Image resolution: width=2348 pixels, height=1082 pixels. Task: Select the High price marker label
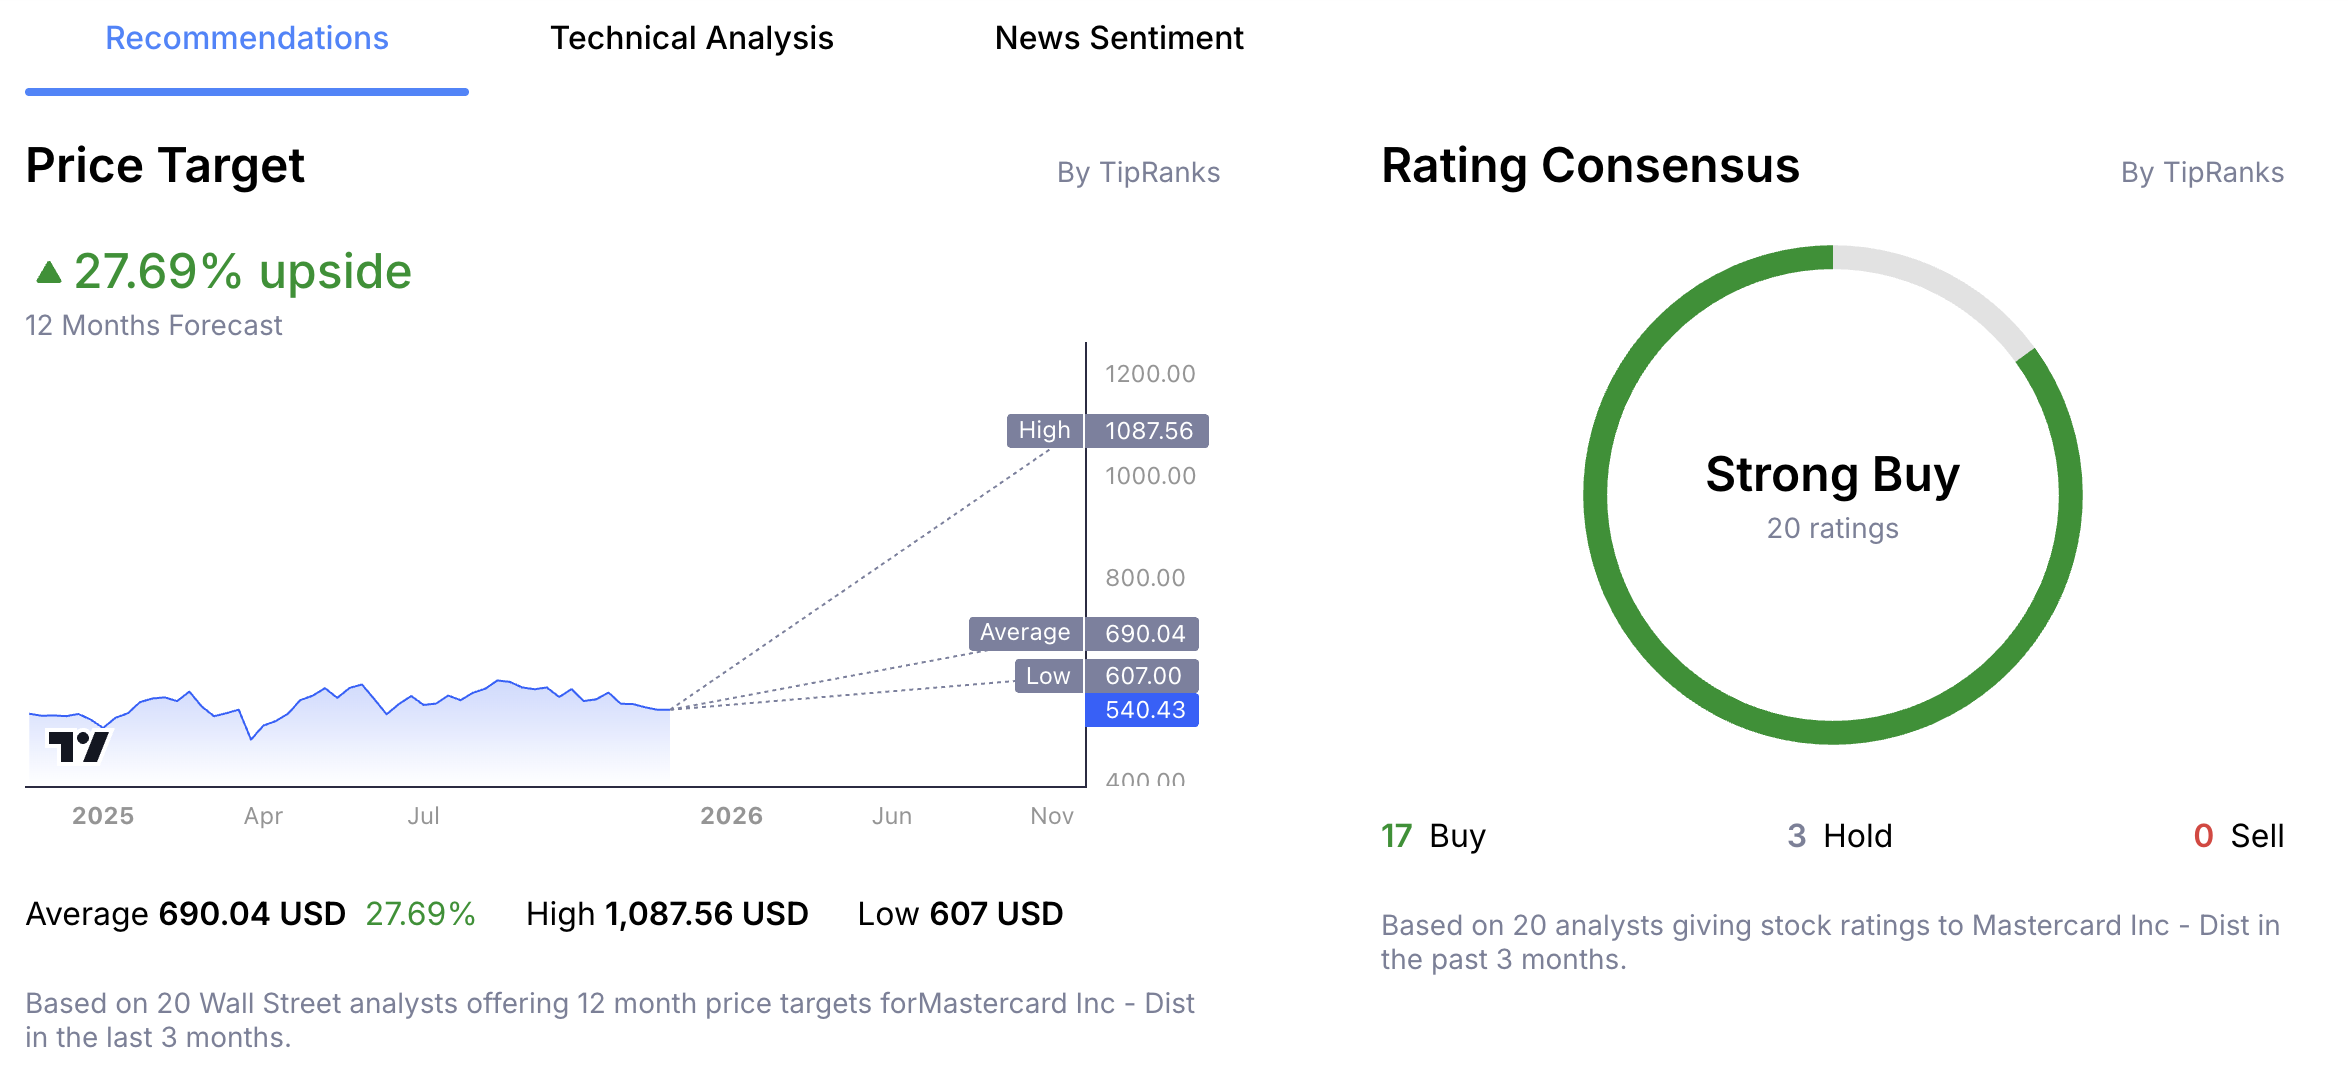coord(1043,430)
